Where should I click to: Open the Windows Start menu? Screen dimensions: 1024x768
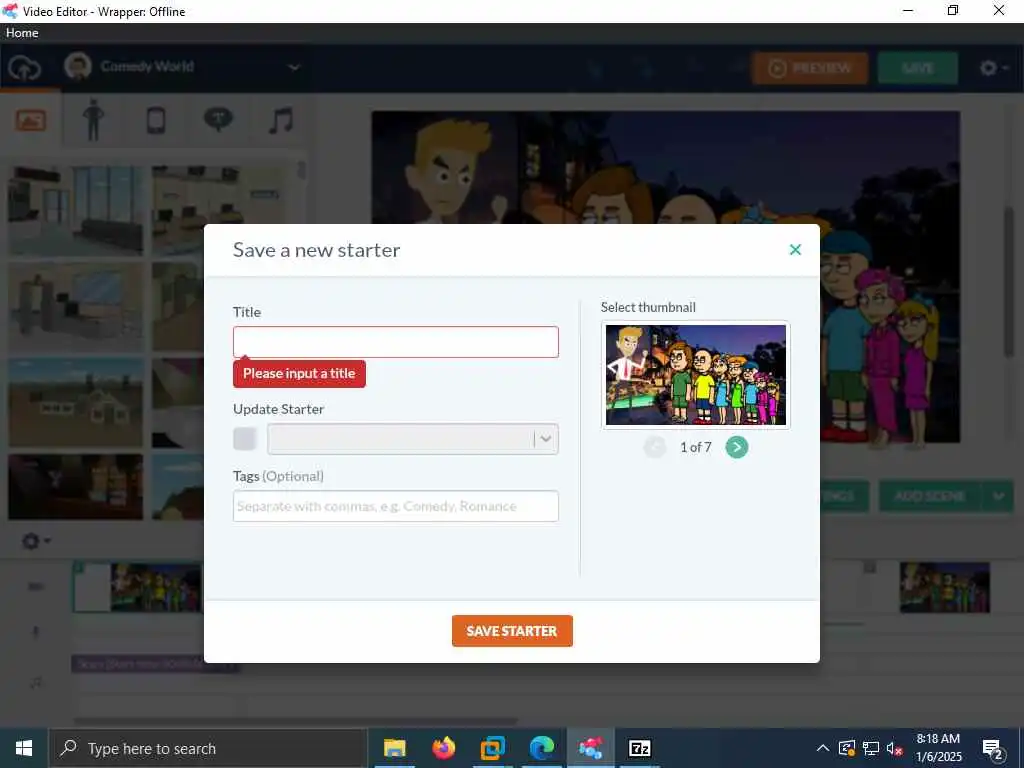coord(24,748)
